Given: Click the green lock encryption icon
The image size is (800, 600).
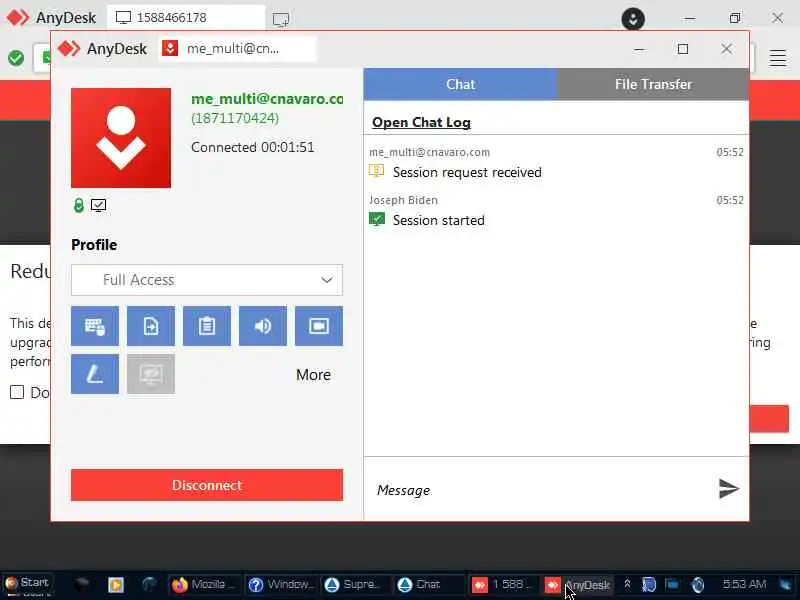Looking at the screenshot, I should pyautogui.click(x=79, y=206).
